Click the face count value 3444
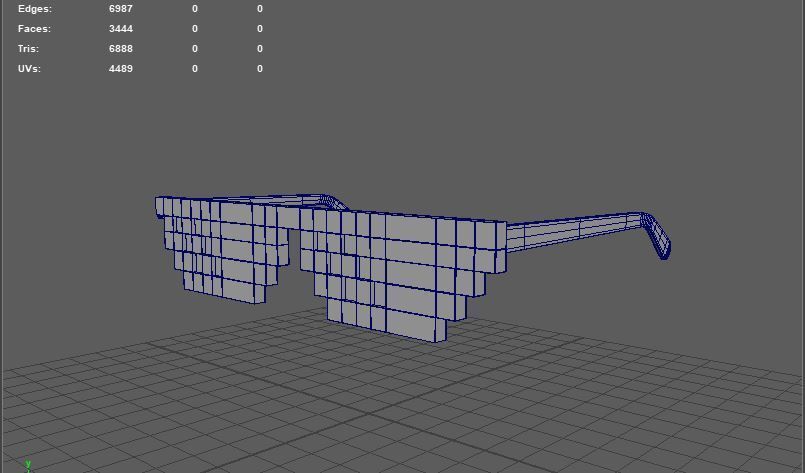 point(121,29)
